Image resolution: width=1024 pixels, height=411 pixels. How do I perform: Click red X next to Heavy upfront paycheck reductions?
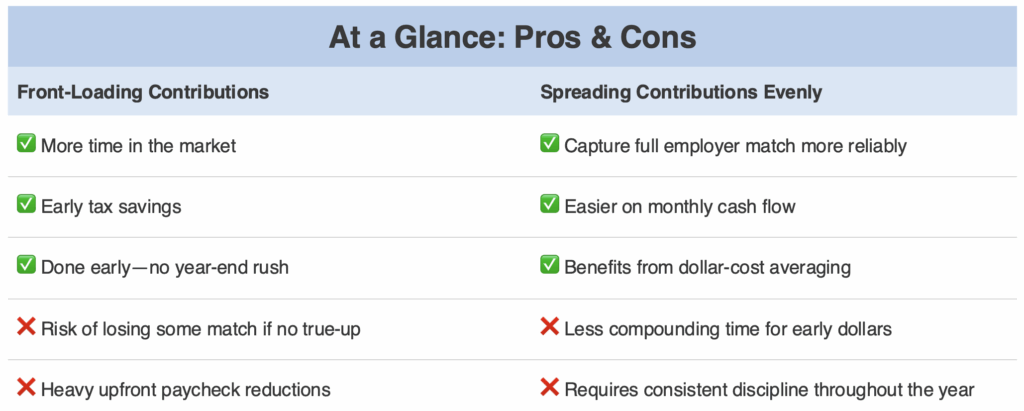click(27, 388)
